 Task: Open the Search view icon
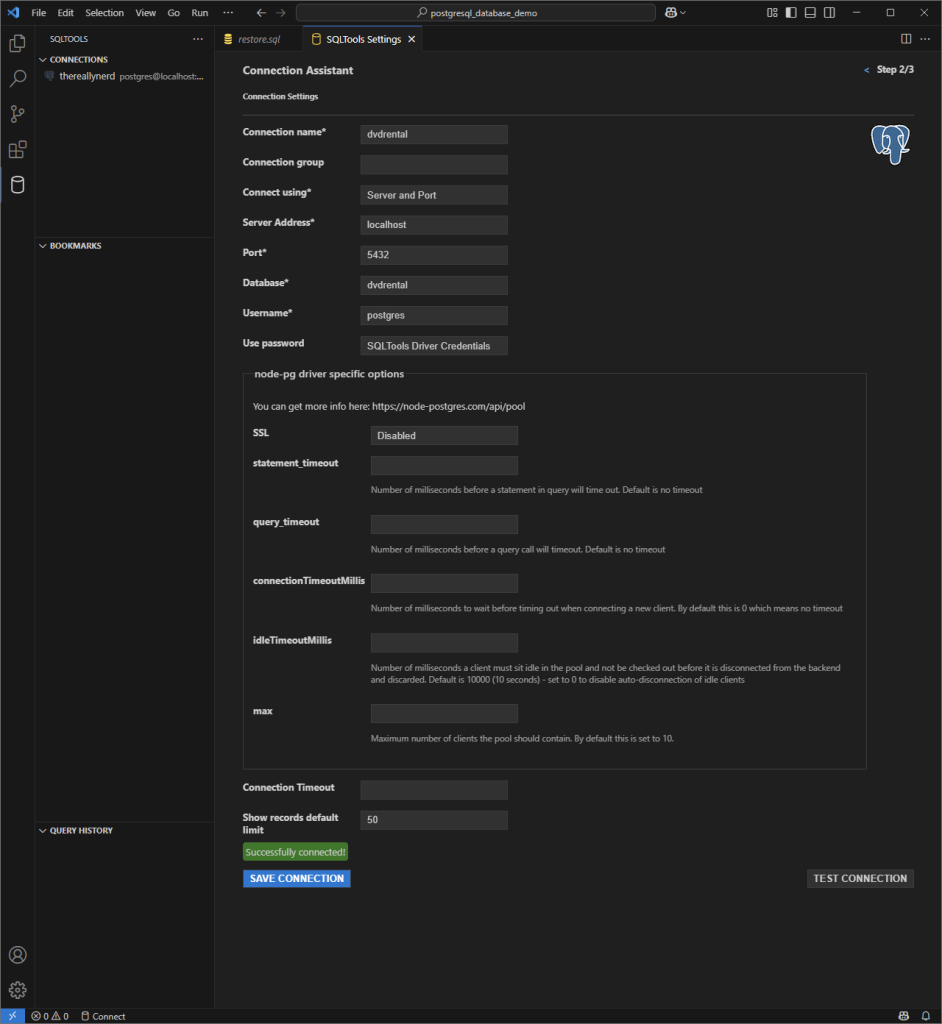click(x=17, y=79)
